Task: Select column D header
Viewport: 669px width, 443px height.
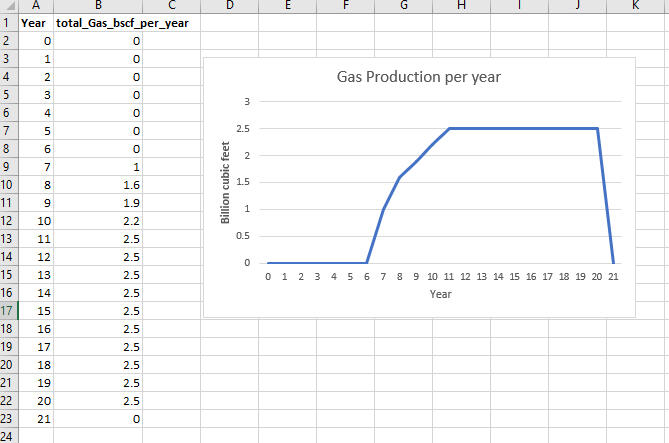Action: click(x=230, y=6)
